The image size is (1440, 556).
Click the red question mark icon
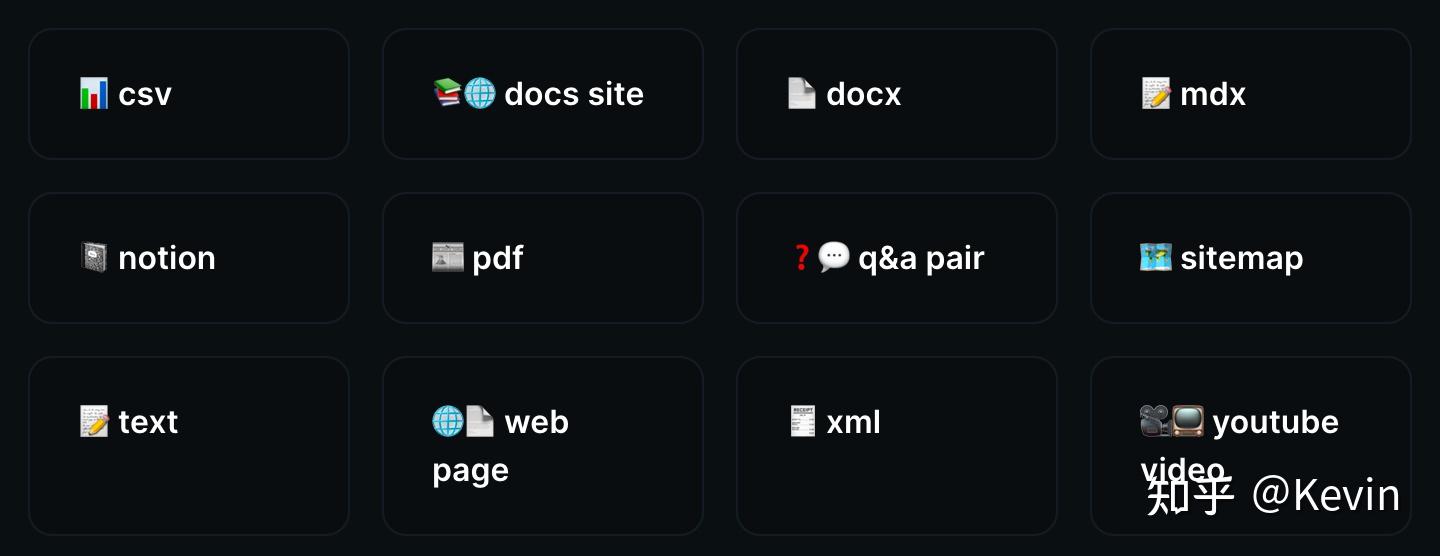[801, 258]
